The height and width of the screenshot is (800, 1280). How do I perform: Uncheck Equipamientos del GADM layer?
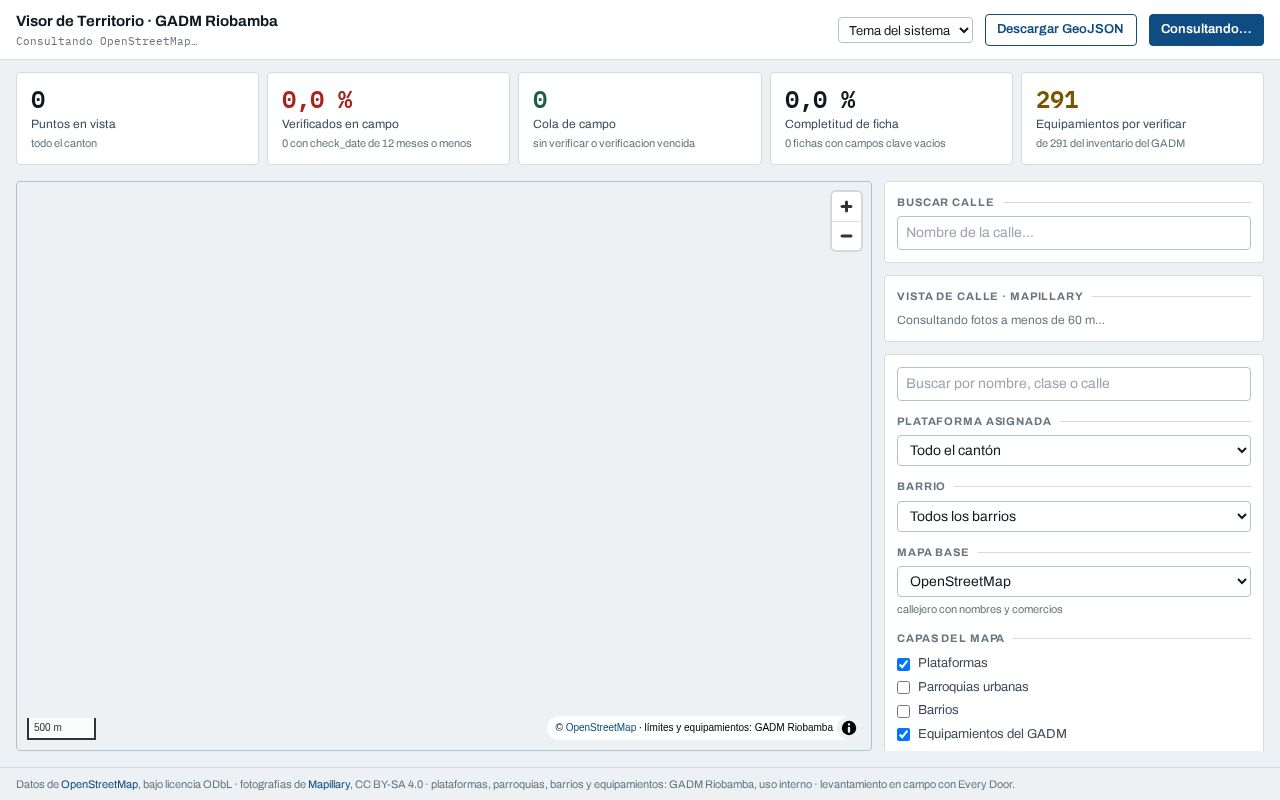(x=903, y=735)
